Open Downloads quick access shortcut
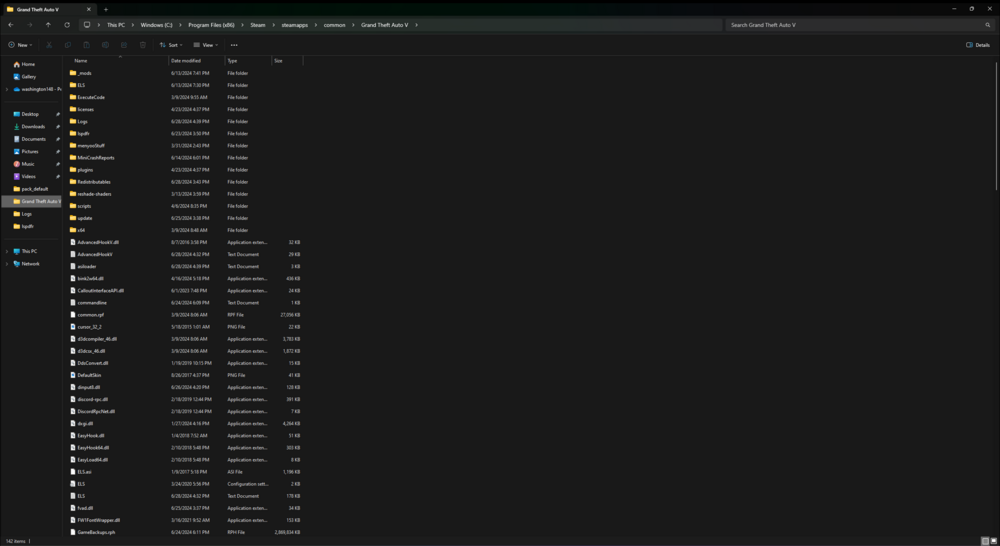 click(x=32, y=126)
